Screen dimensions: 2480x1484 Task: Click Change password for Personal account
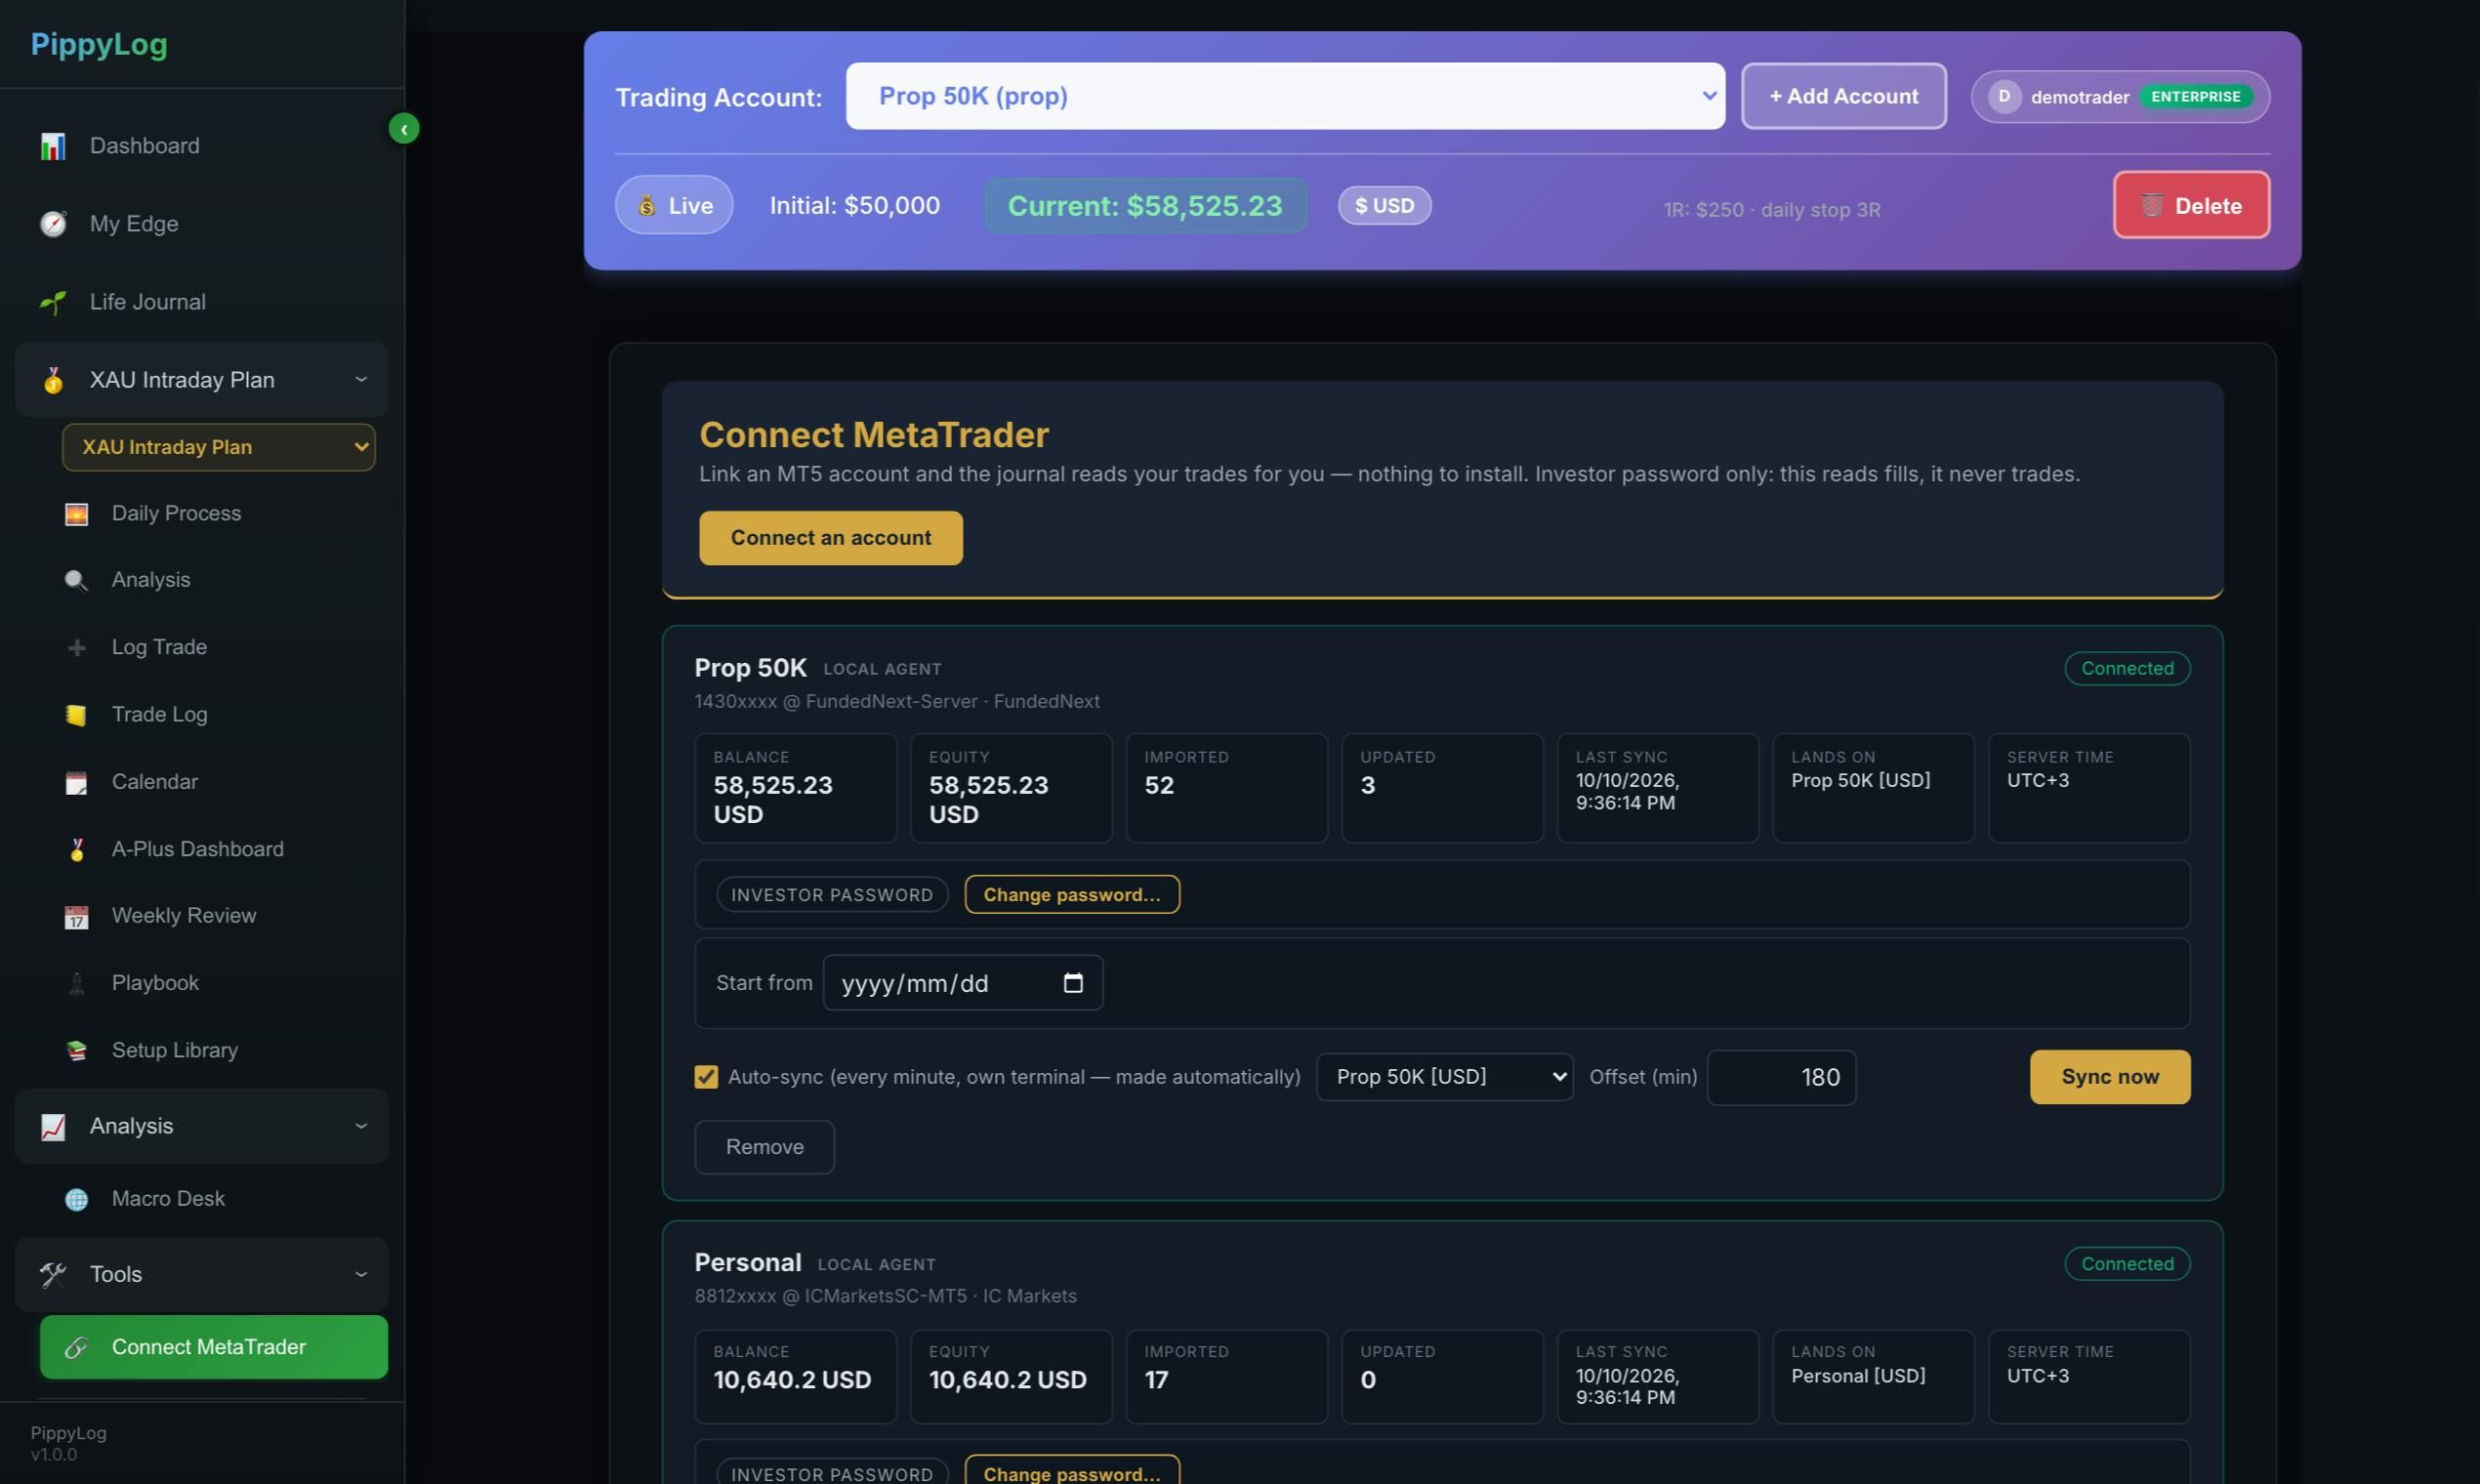coord(1072,1472)
